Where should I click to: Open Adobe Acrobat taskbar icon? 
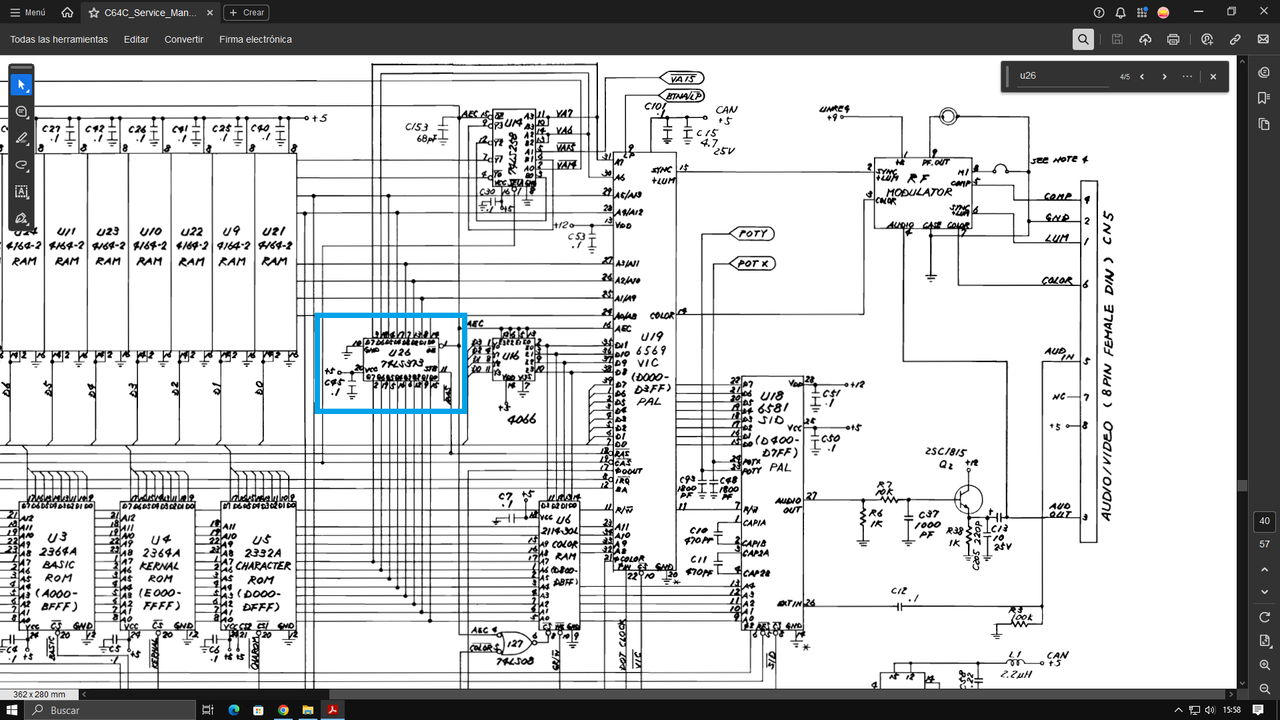[334, 709]
